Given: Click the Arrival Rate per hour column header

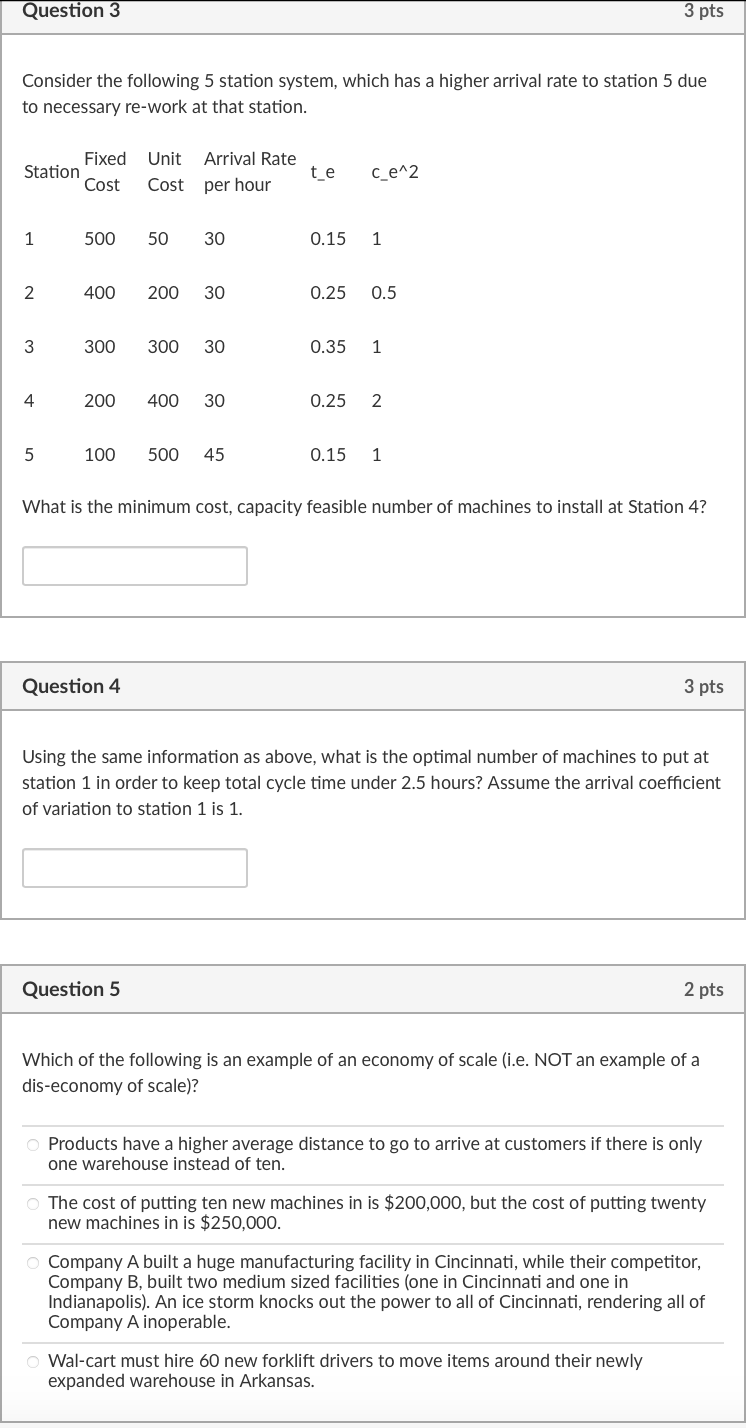Looking at the screenshot, I should (249, 171).
